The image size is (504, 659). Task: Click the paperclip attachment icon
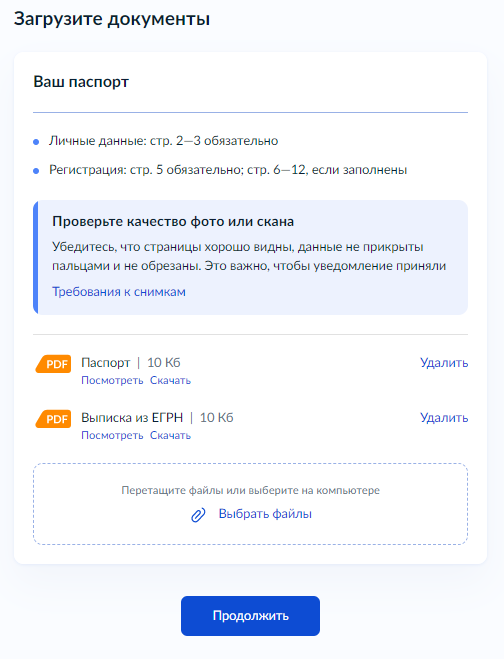point(198,514)
